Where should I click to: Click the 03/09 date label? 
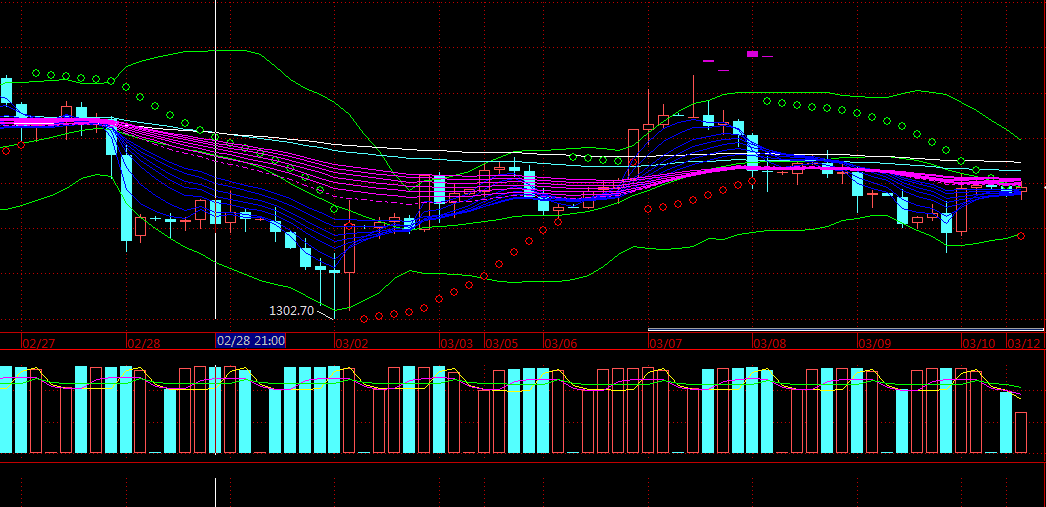pyautogui.click(x=875, y=344)
